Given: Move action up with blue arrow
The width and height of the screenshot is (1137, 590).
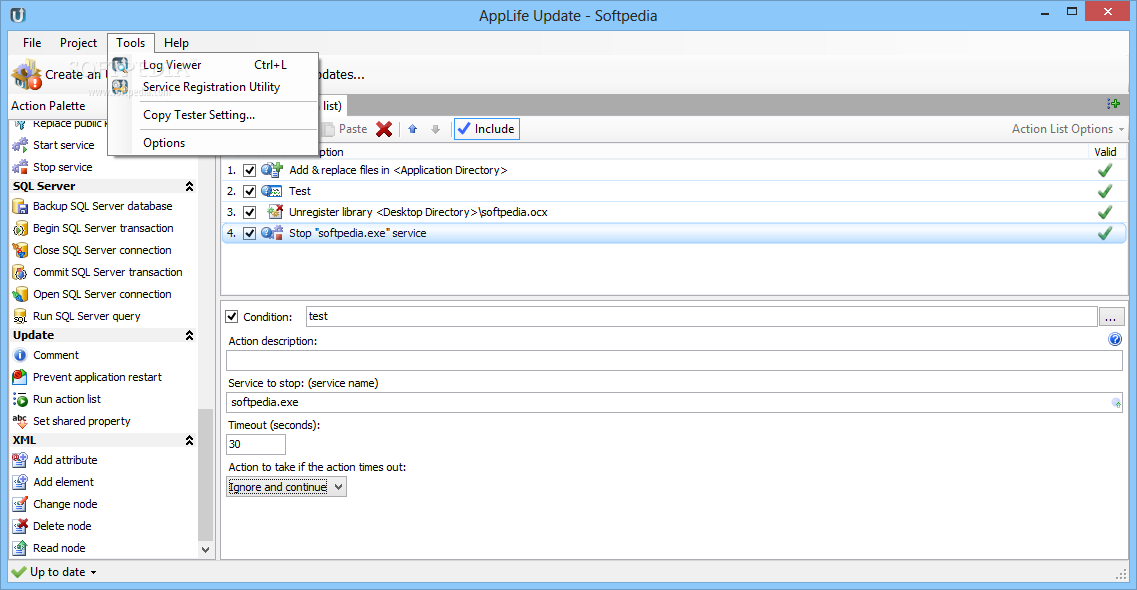Looking at the screenshot, I should [x=413, y=129].
